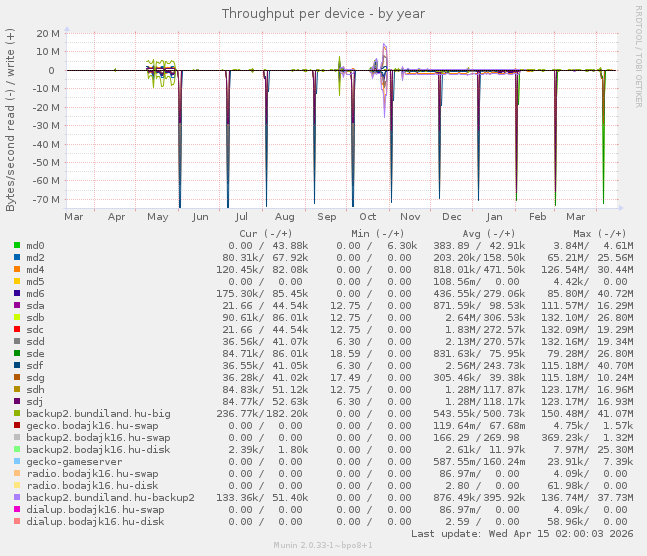Screen dimensions: 647x556
Task: Click the purple write peak in October
Action: pos(385,56)
